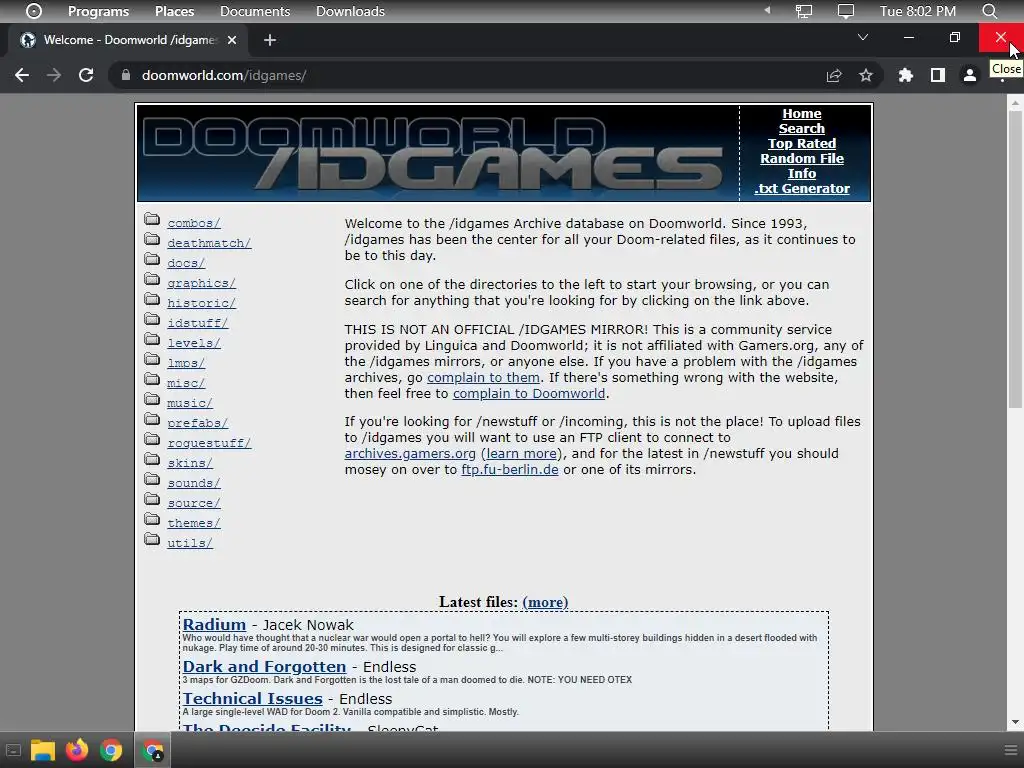Viewport: 1024px width, 768px height.
Task: Open the combos/ directory link
Action: pyautogui.click(x=194, y=223)
